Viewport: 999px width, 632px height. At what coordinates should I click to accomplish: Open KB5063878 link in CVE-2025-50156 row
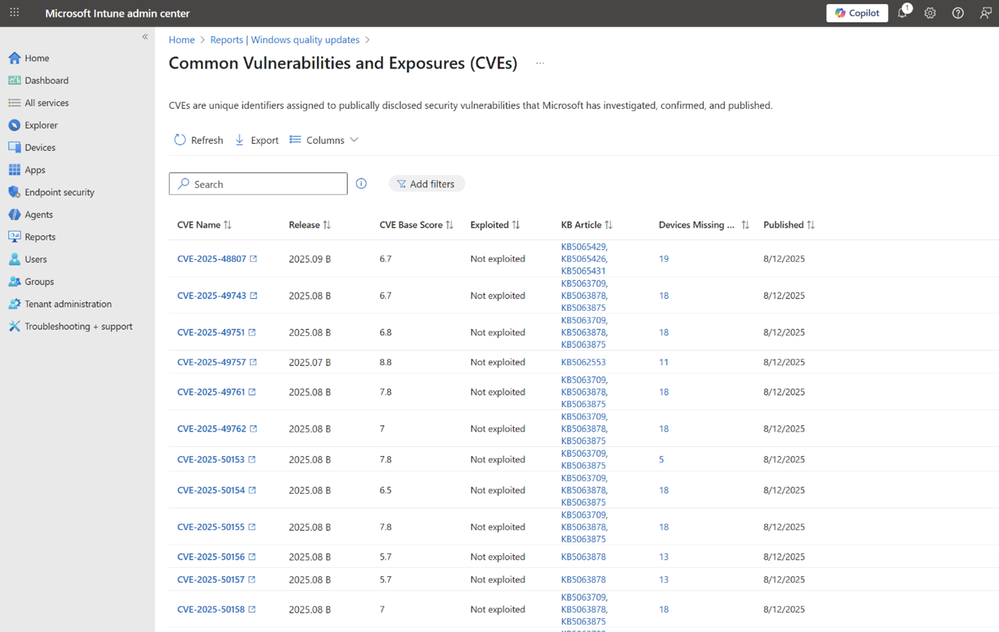tap(584, 557)
